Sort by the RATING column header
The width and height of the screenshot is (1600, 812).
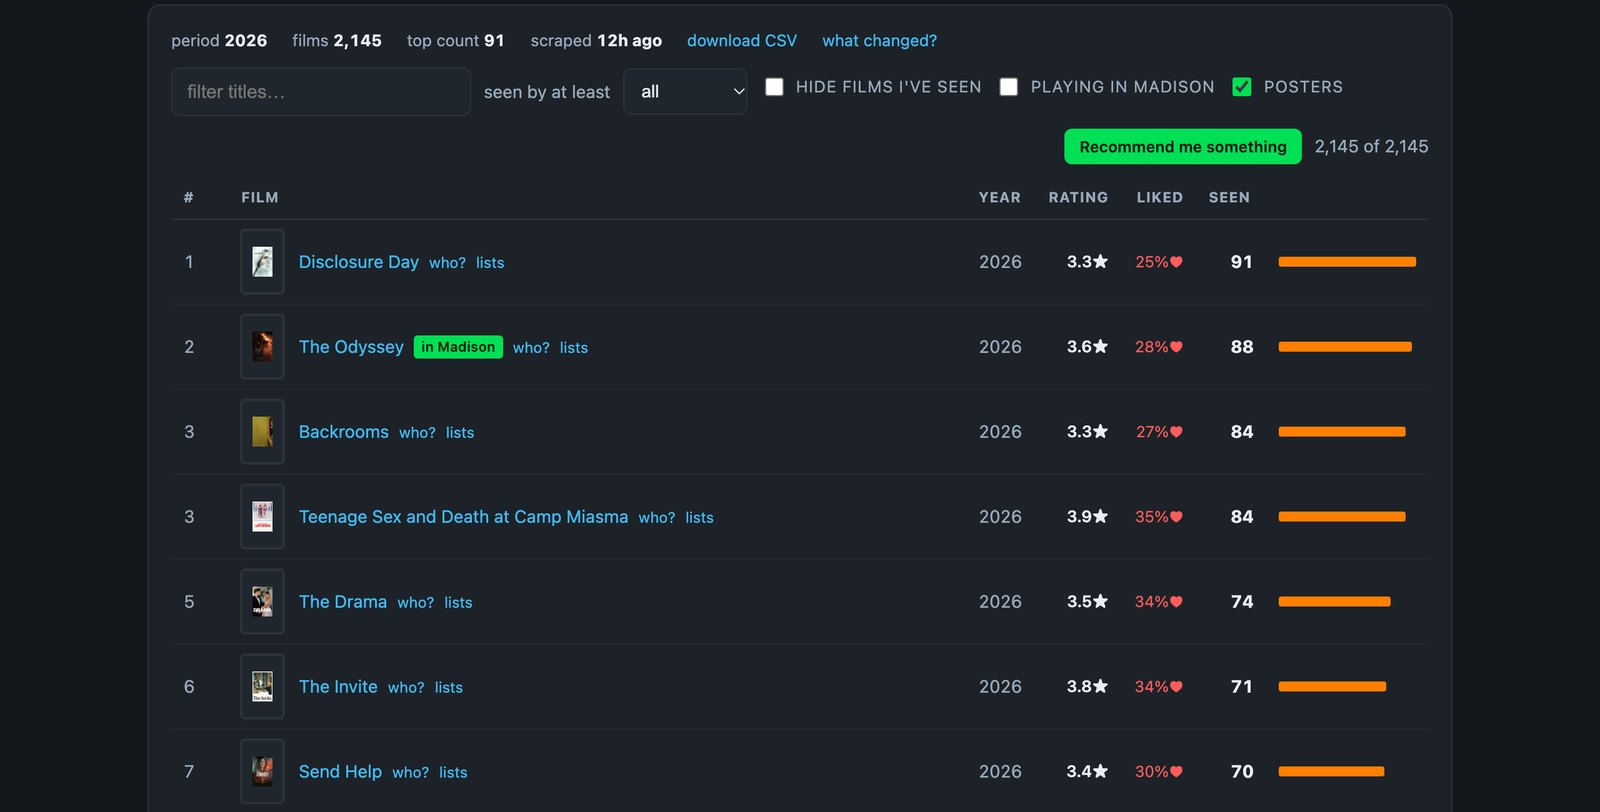click(1078, 198)
